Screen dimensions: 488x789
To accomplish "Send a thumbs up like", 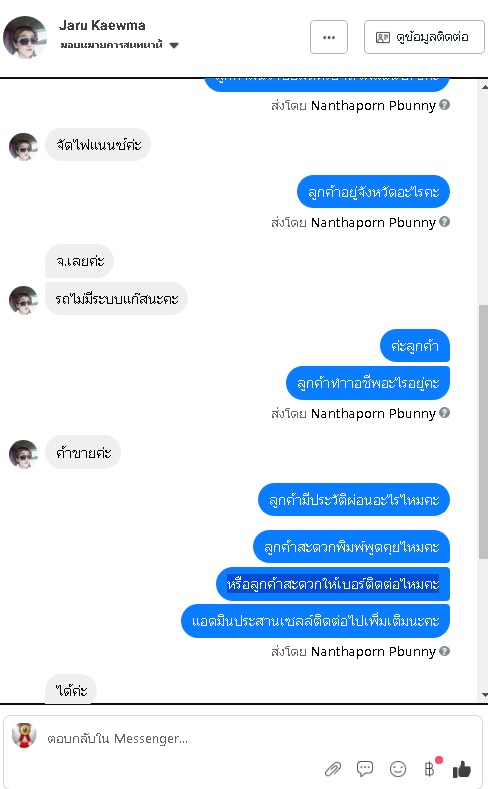I will click(461, 768).
